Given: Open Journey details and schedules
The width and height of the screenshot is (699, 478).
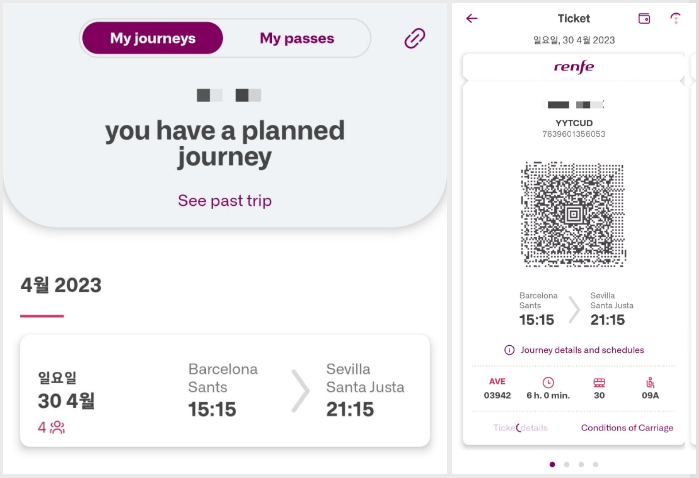Looking at the screenshot, I should click(582, 350).
